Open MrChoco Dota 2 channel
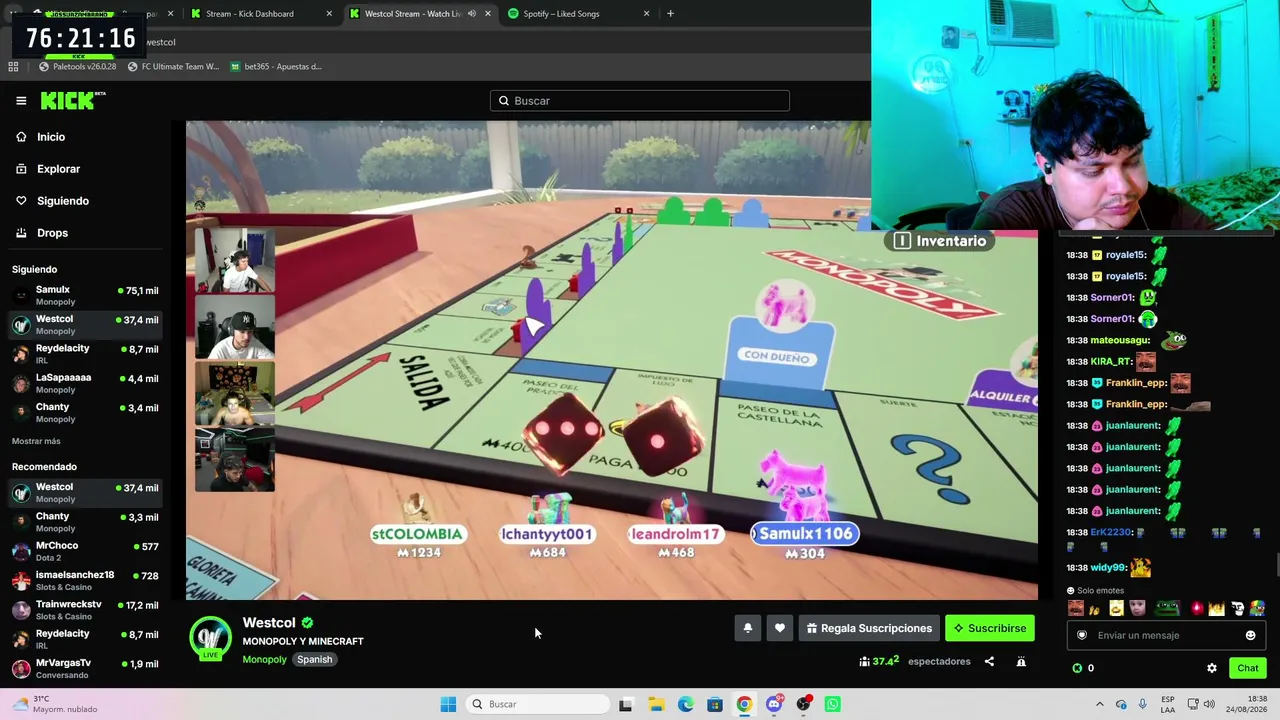 coord(84,551)
